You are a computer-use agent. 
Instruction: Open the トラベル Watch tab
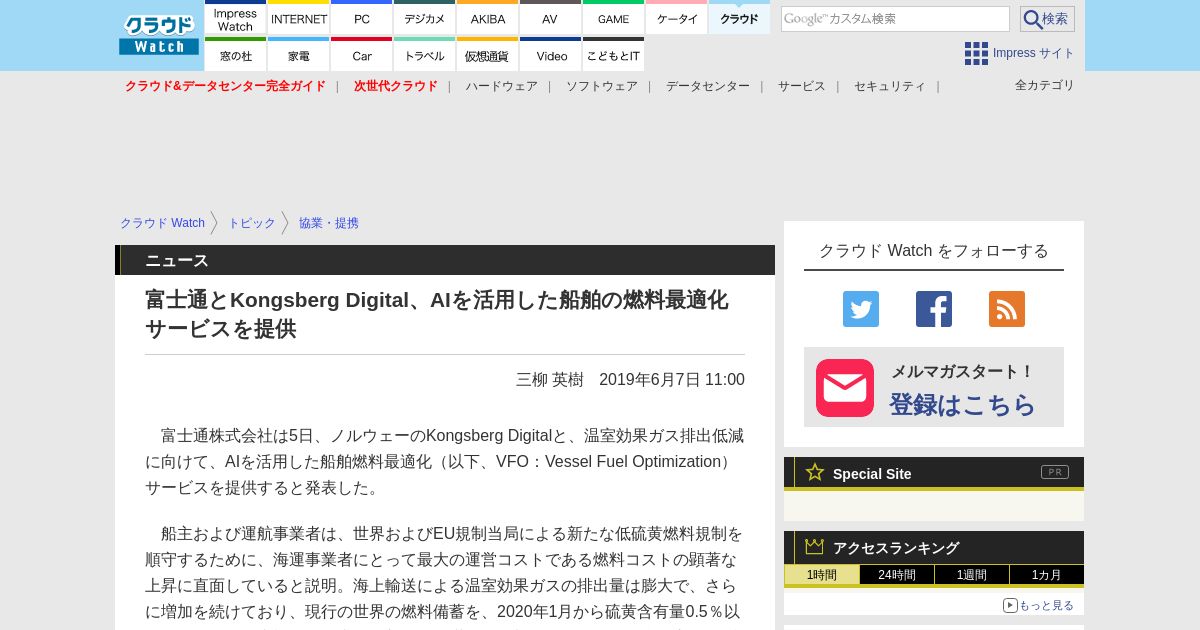coord(425,55)
